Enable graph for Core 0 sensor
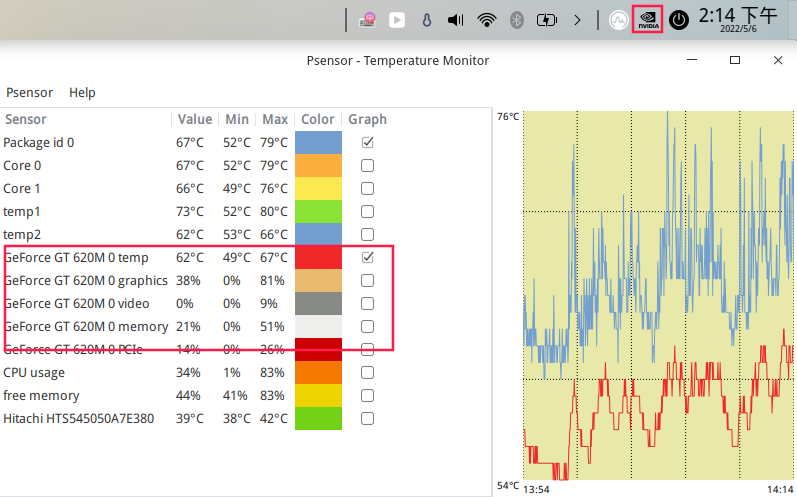 (367, 165)
